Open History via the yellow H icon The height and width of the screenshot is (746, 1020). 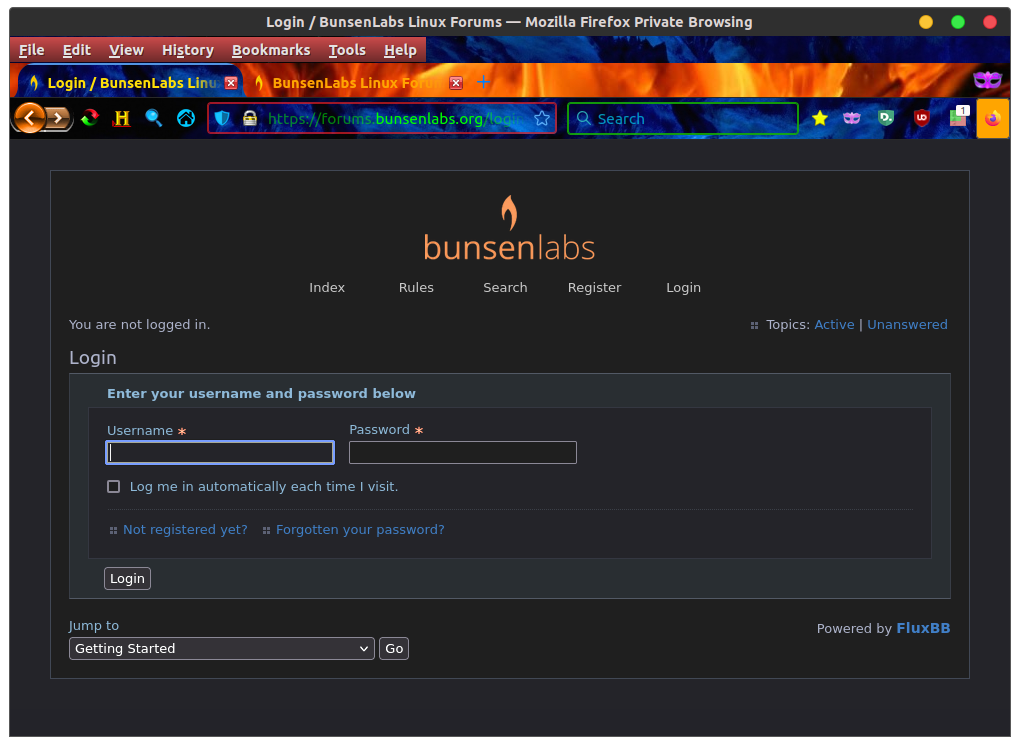(122, 118)
